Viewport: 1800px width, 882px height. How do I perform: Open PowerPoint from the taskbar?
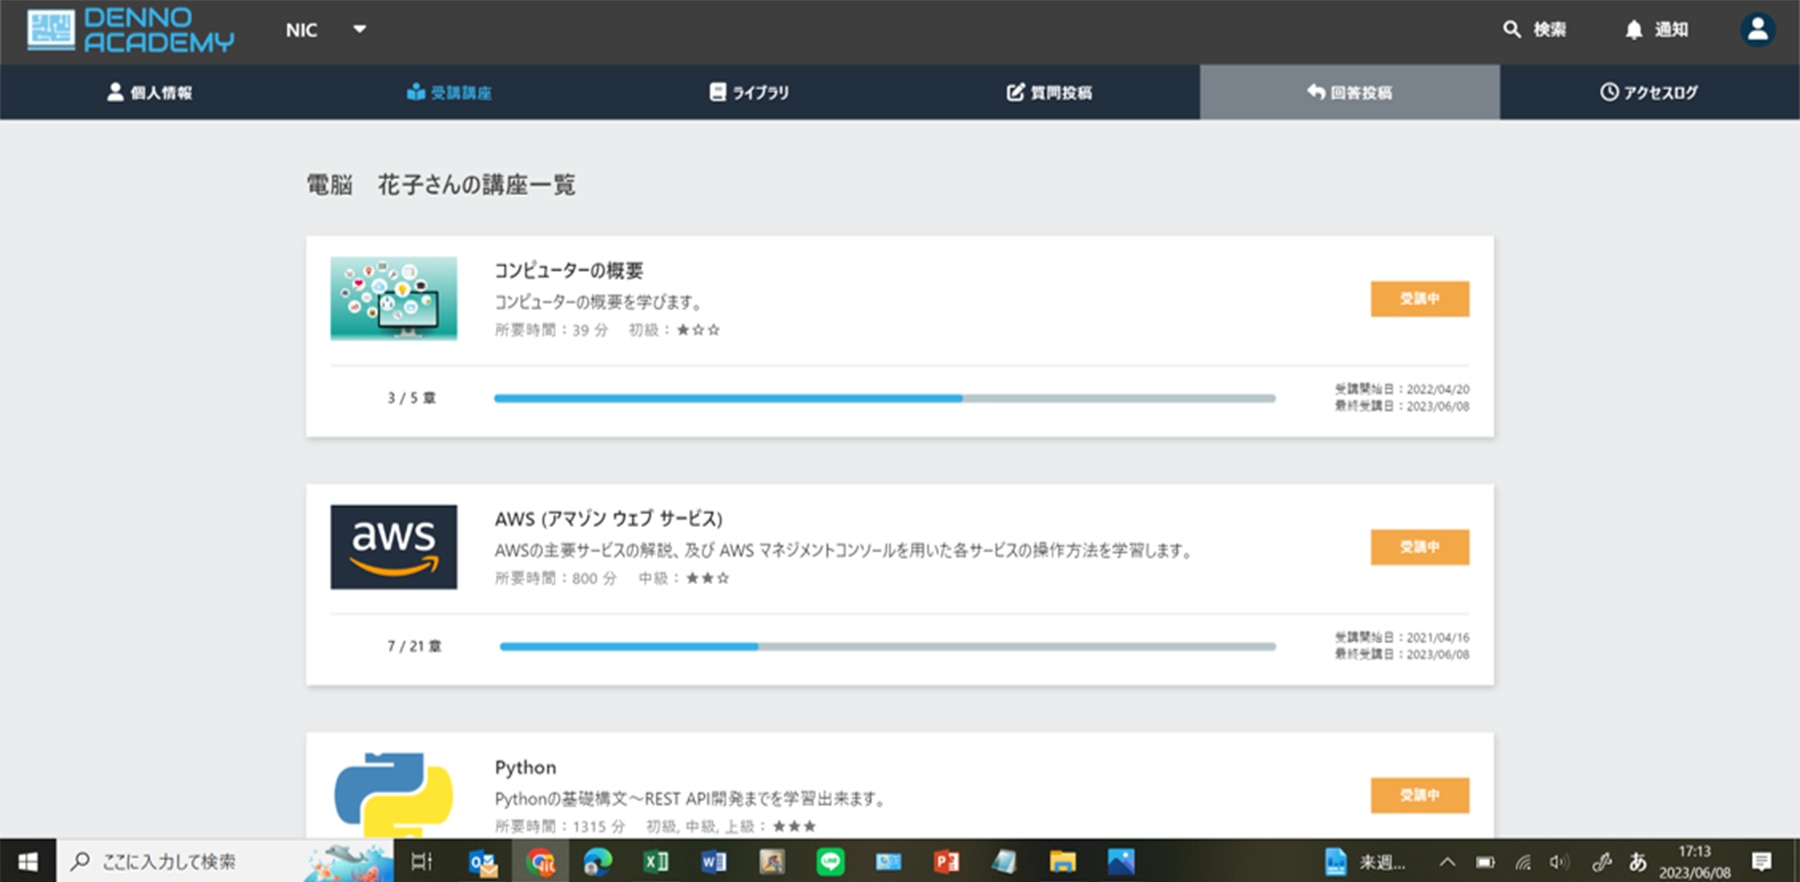tap(946, 861)
